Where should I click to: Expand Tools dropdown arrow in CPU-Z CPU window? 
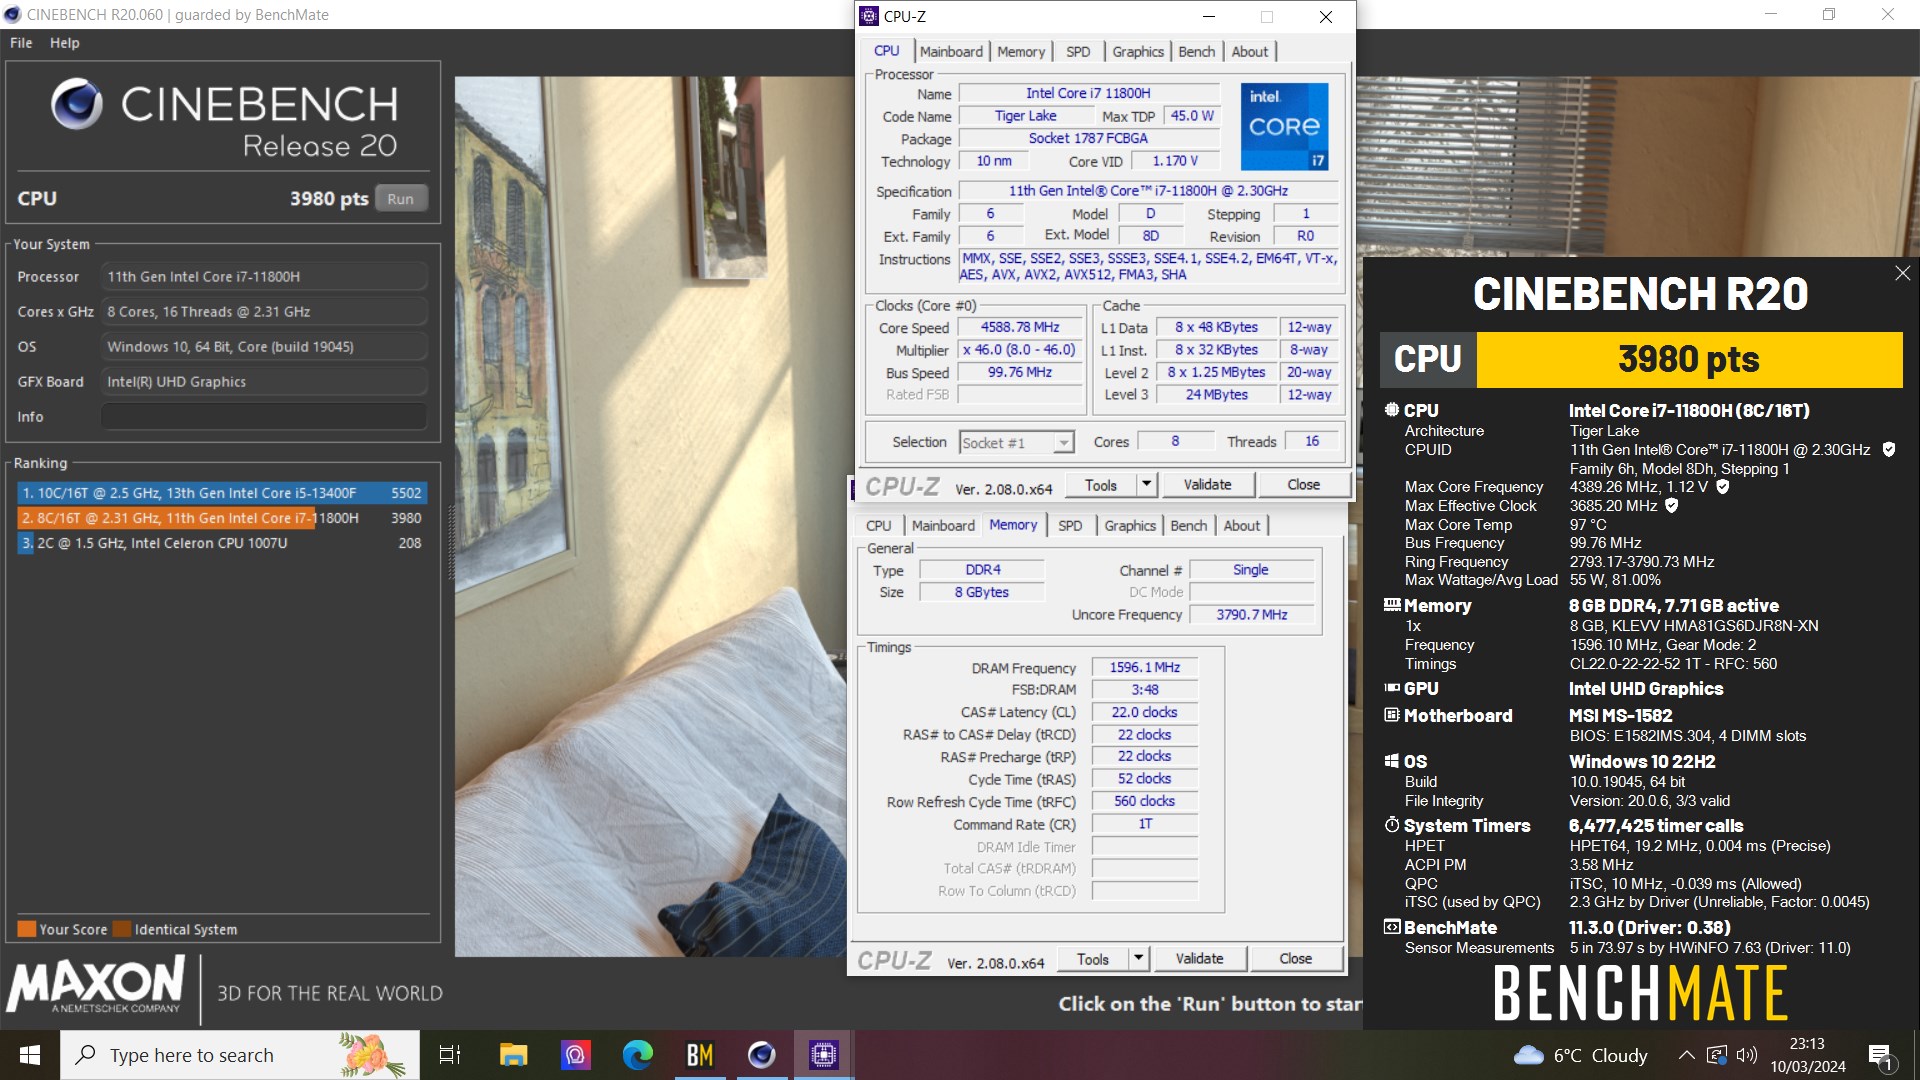pyautogui.click(x=1147, y=485)
